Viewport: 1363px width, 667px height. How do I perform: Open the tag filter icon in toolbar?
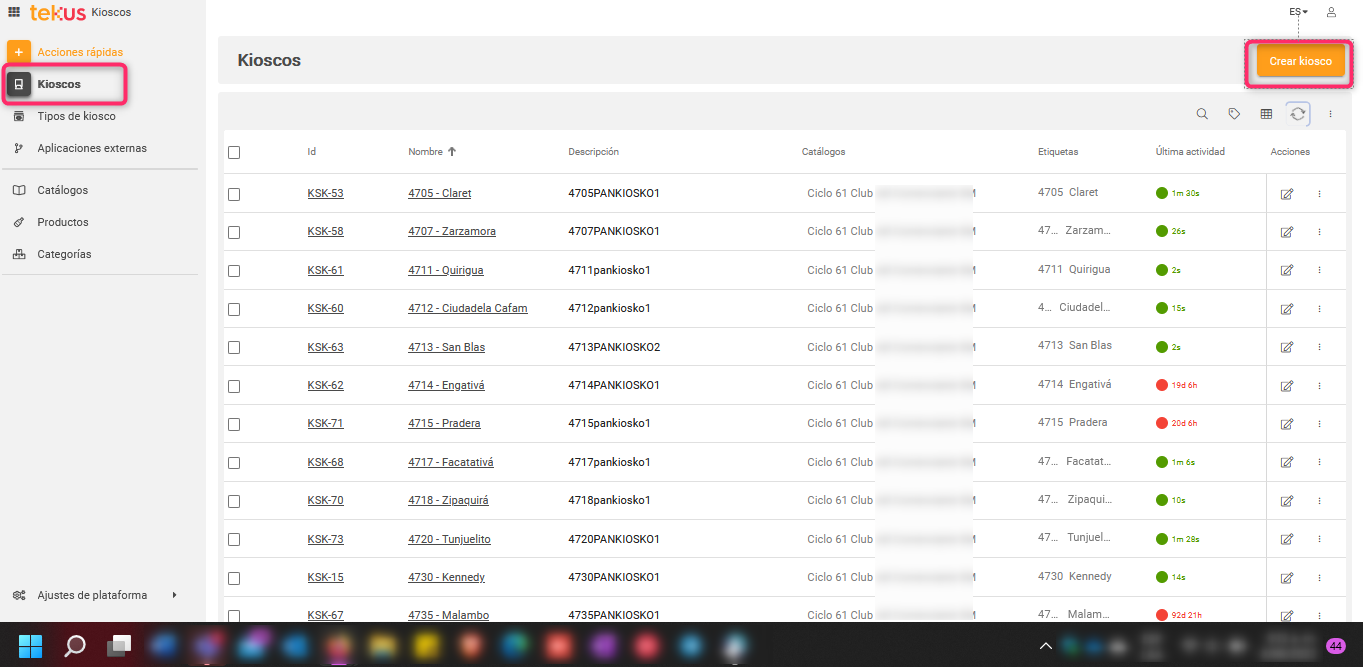pos(1234,114)
